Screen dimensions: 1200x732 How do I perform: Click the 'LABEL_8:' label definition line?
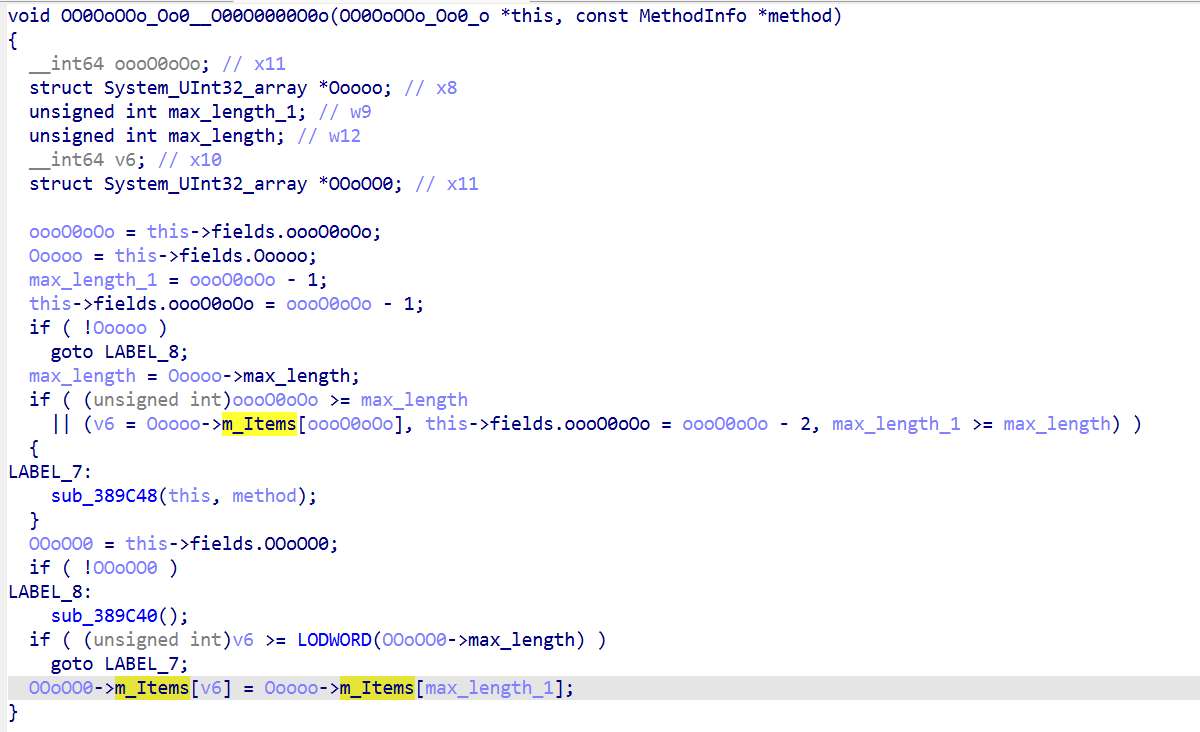[51, 592]
